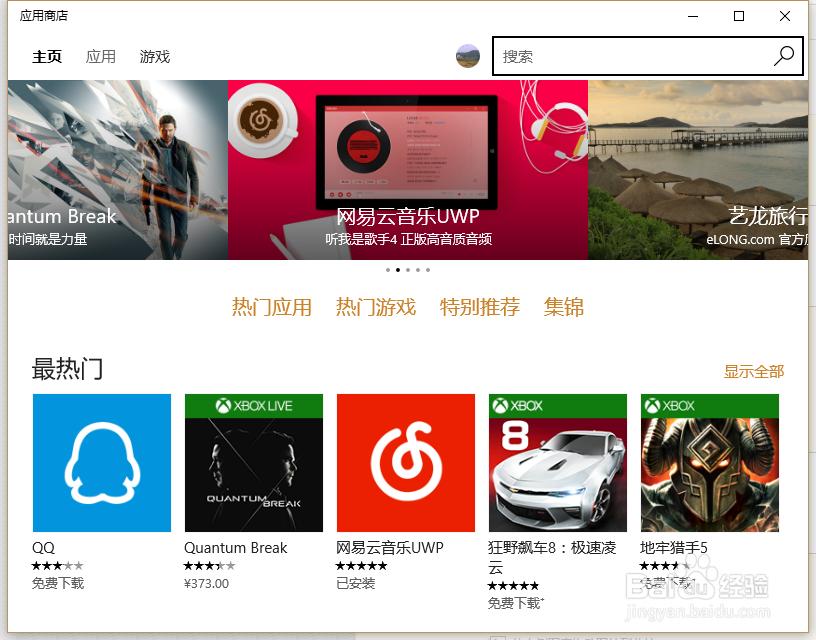The width and height of the screenshot is (816, 640).
Task: Minimize the 应用商店 window
Action: tap(693, 16)
